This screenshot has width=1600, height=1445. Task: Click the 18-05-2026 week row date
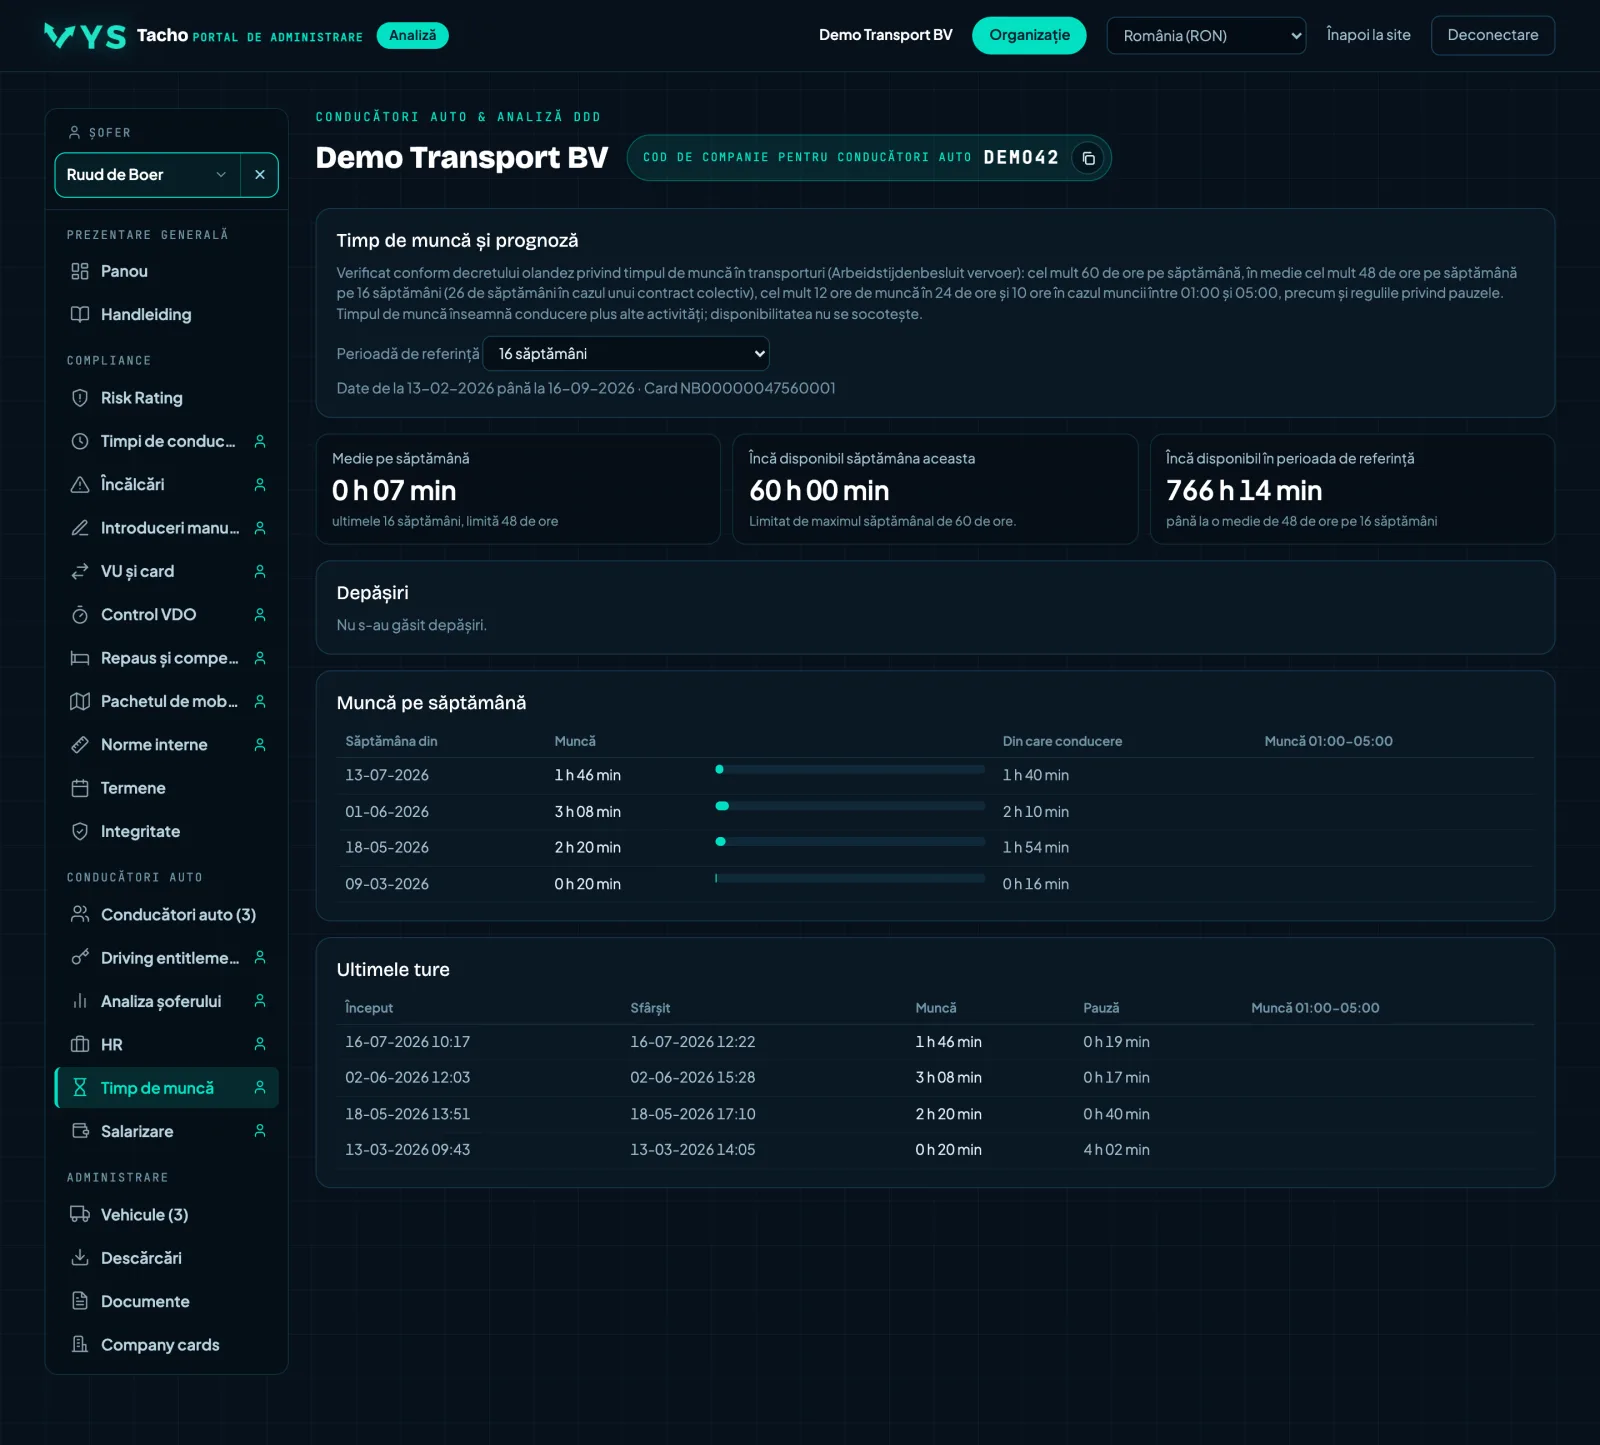click(x=387, y=848)
